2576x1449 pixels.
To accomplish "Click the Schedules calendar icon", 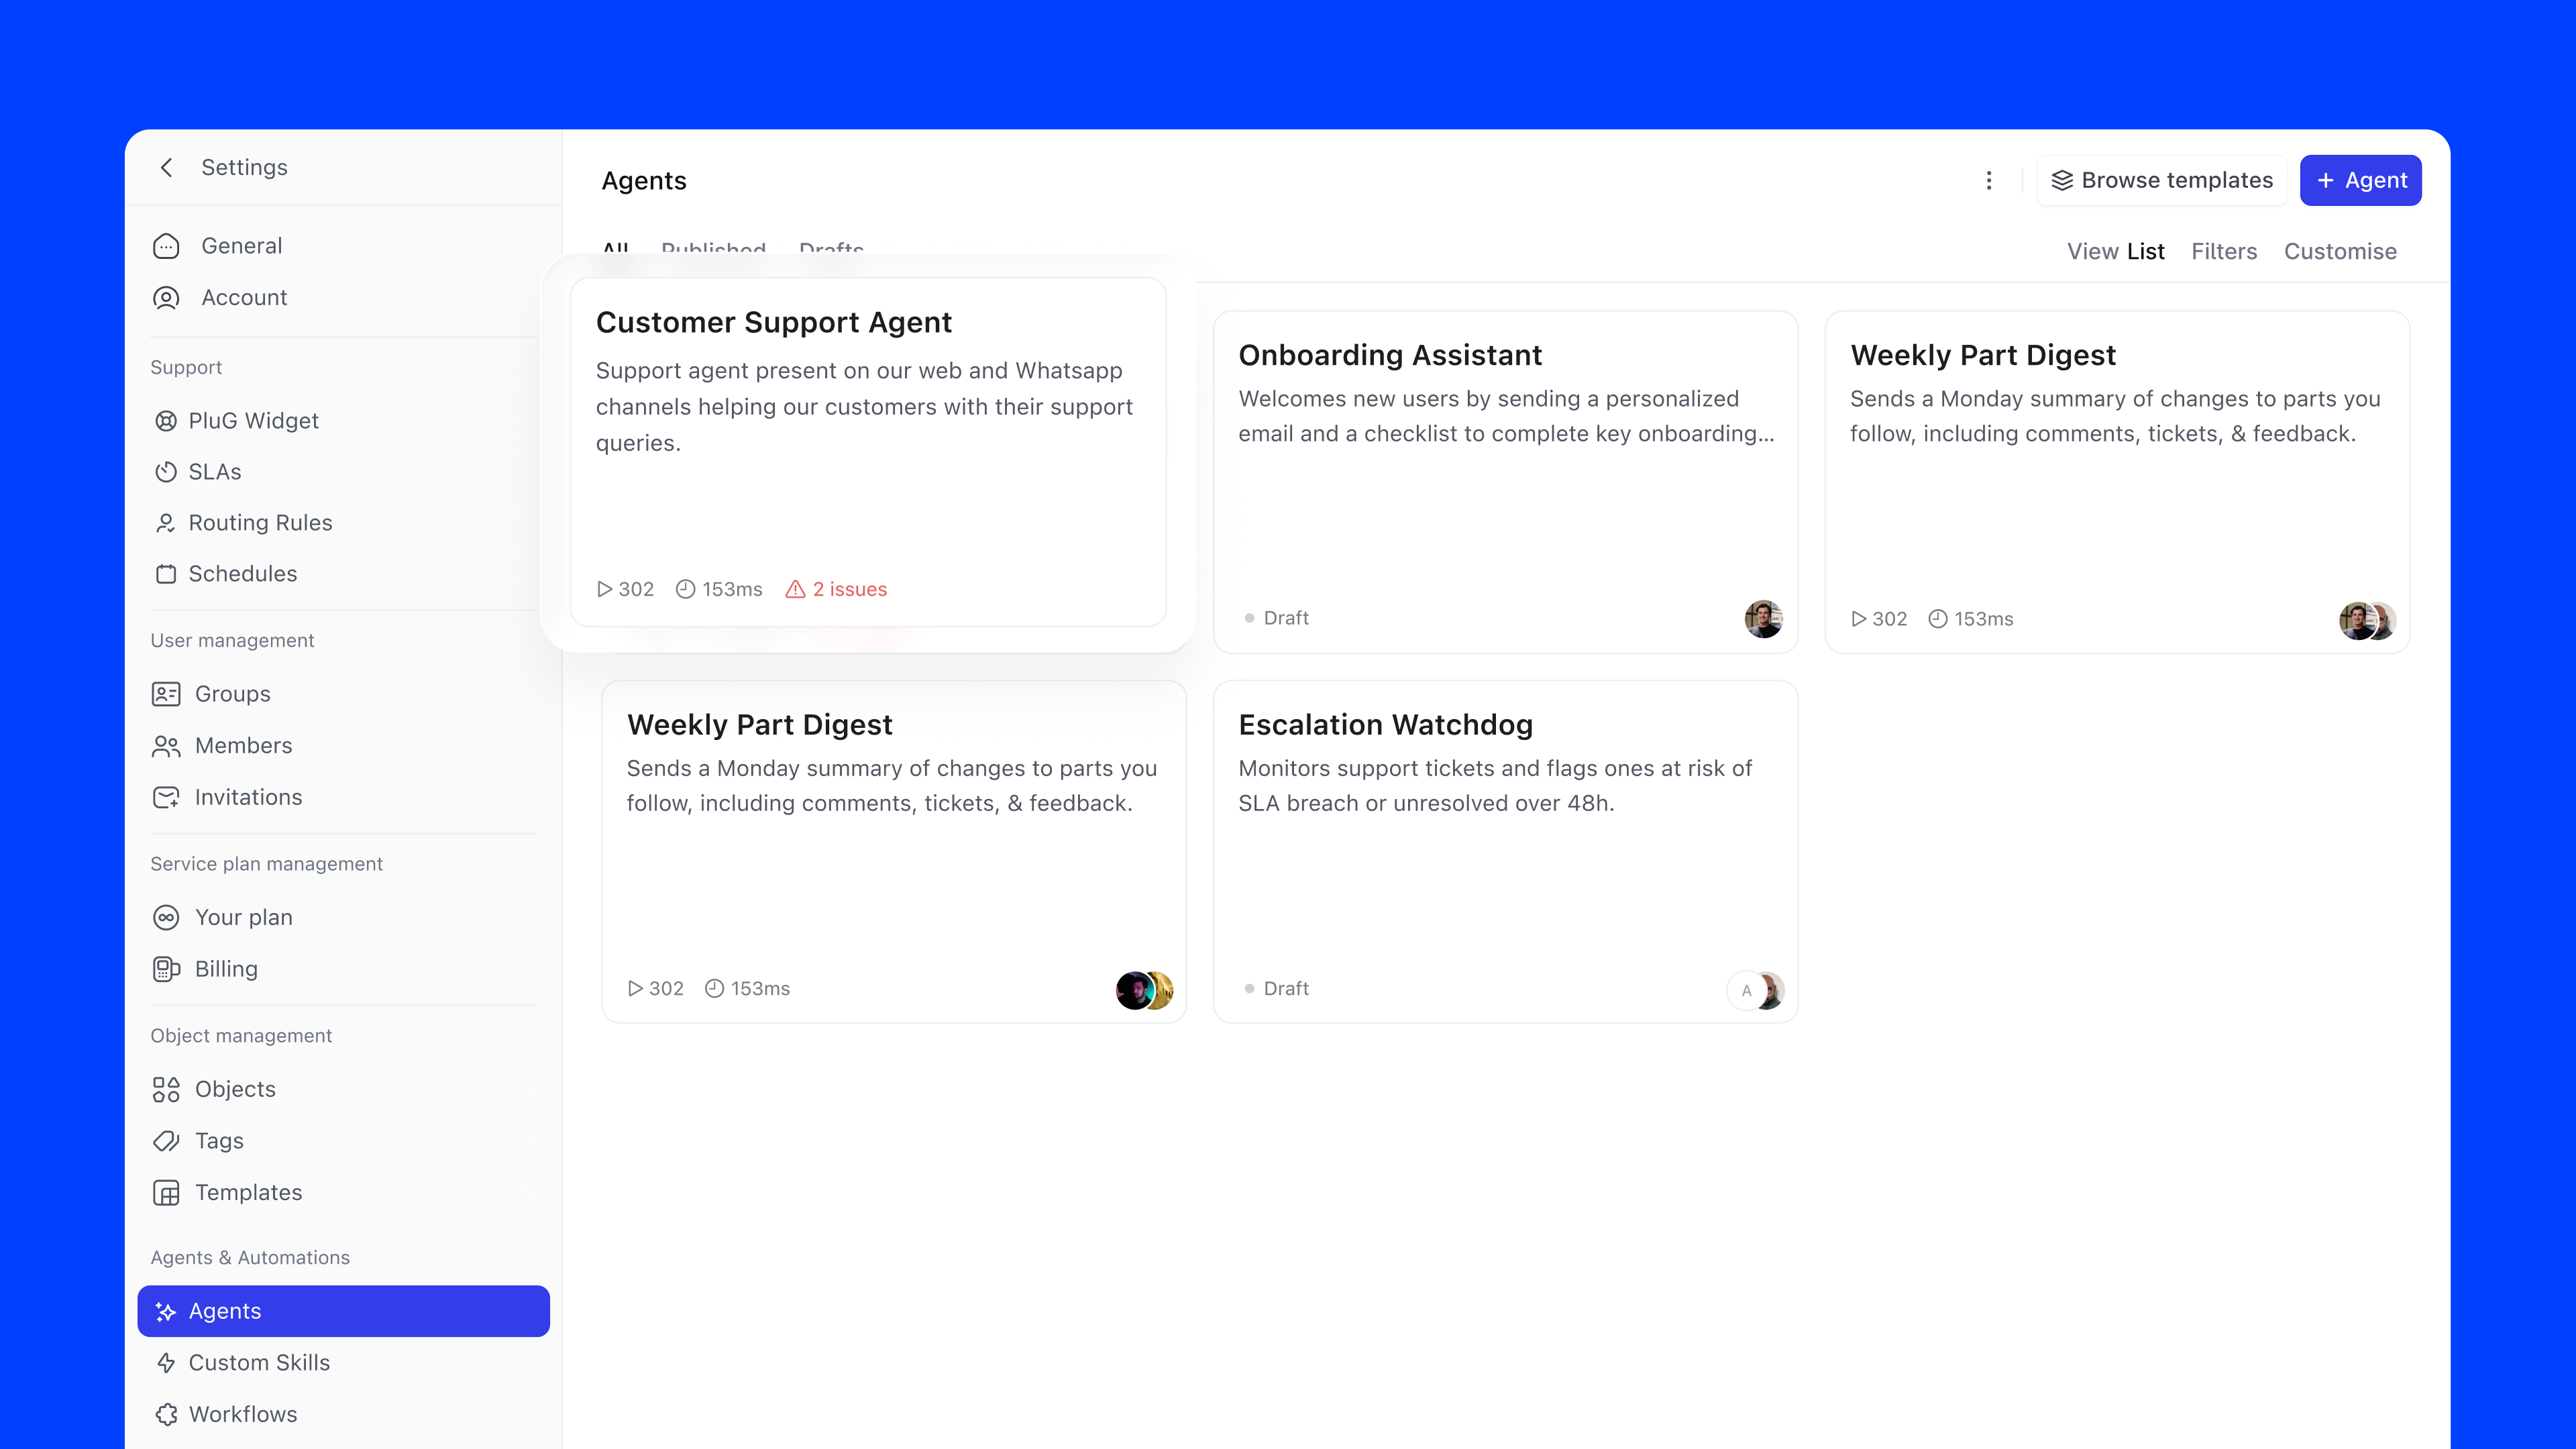I will [166, 574].
